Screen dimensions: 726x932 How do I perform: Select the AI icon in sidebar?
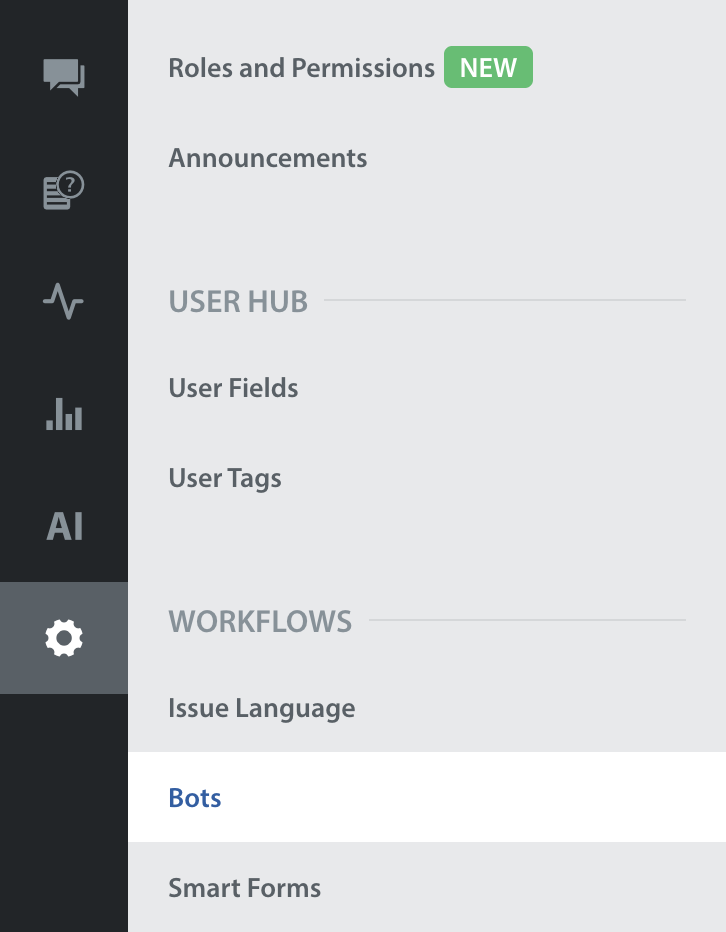coord(64,526)
